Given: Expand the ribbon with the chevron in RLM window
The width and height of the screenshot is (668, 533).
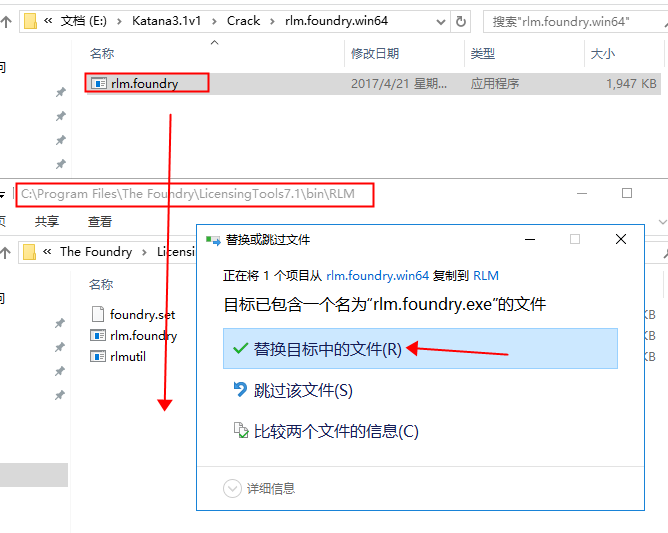Looking at the screenshot, I should [662, 222].
